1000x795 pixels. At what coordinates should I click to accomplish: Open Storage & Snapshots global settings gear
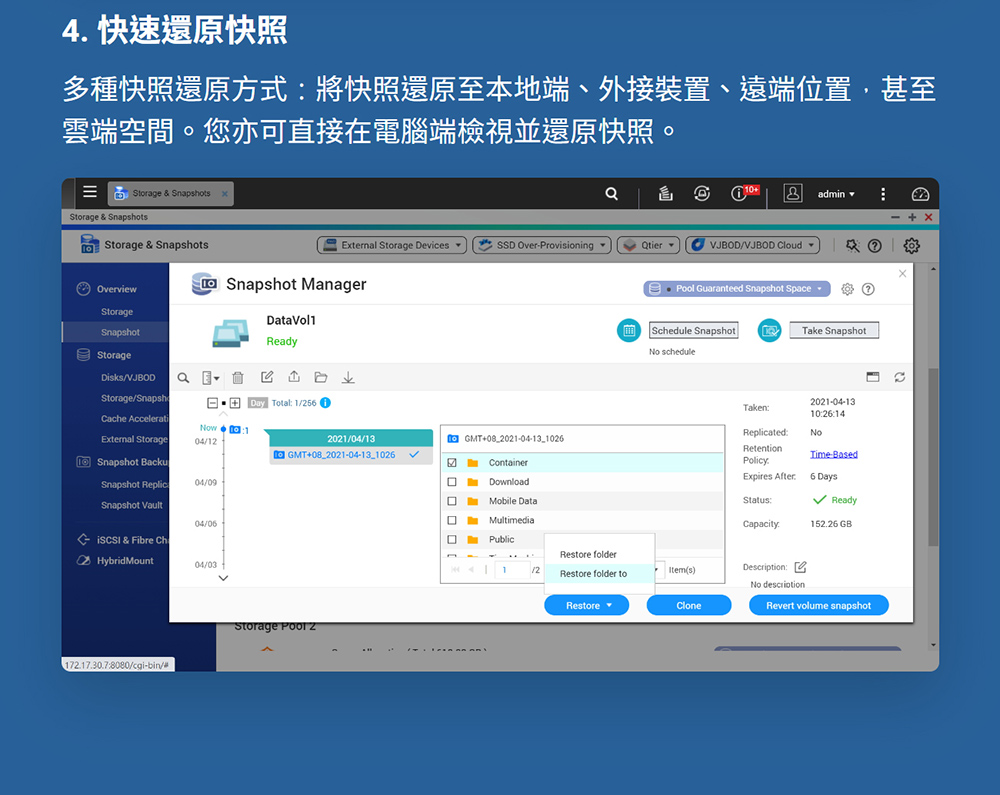click(911, 245)
